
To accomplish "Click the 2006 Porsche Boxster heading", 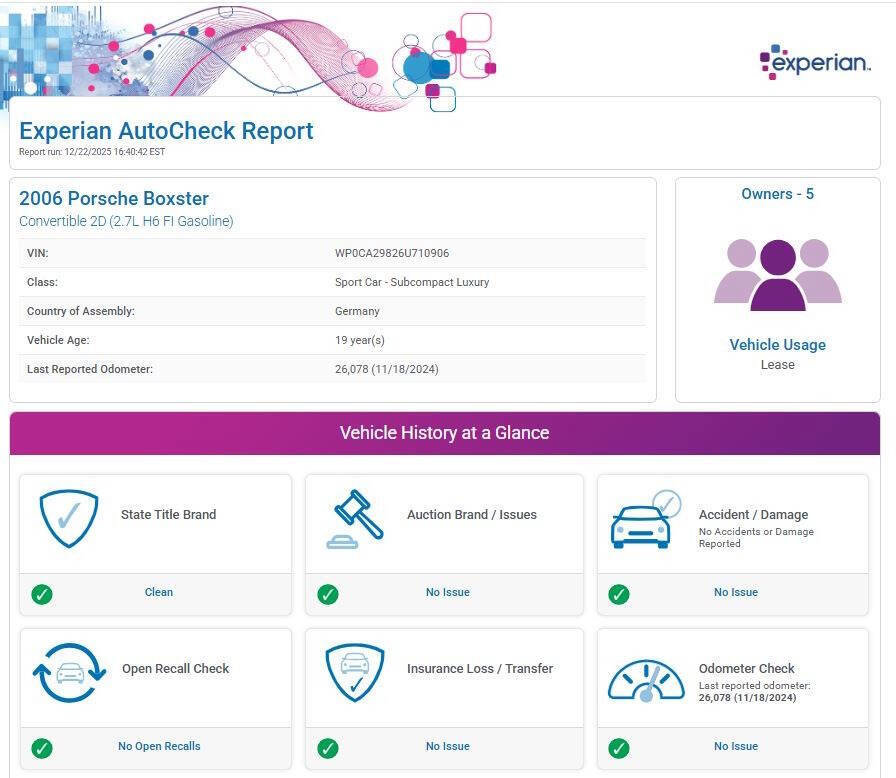I will click(x=114, y=198).
